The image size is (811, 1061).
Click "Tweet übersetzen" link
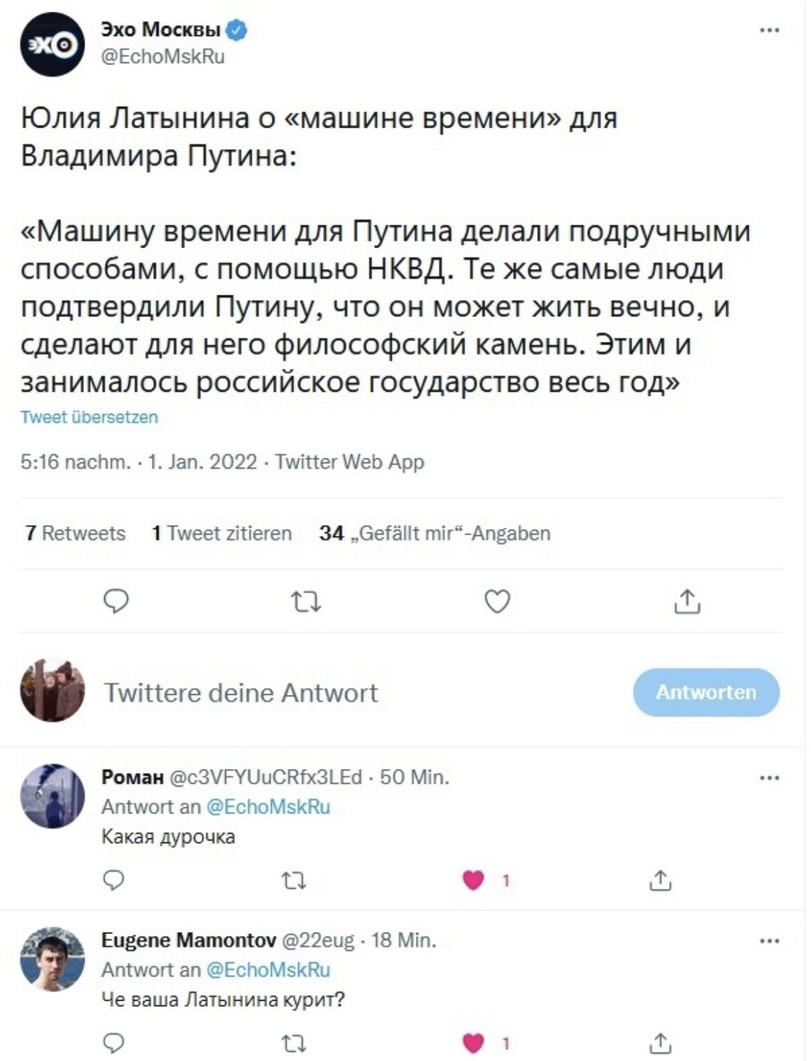point(89,417)
